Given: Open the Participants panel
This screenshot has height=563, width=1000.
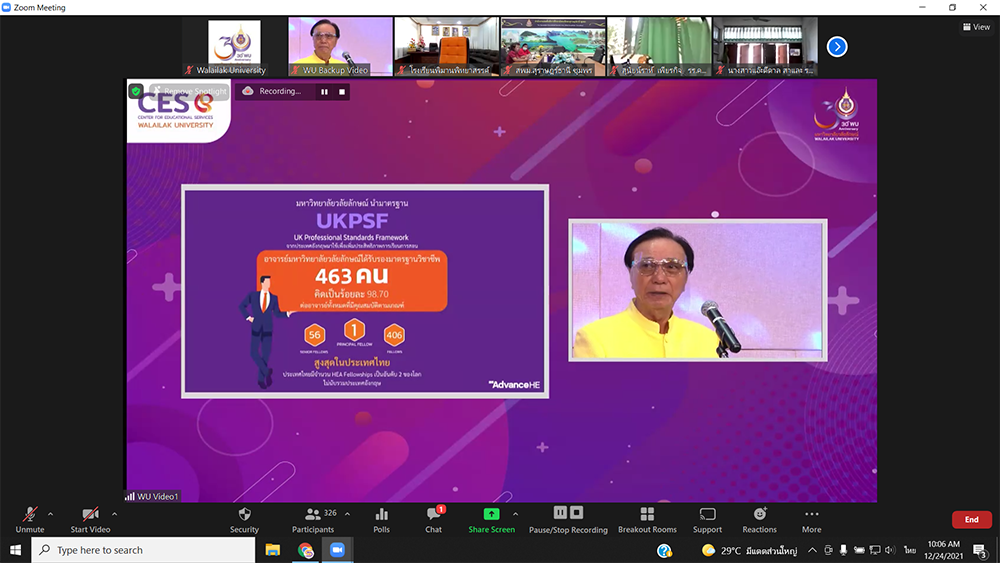Looking at the screenshot, I should (x=313, y=514).
